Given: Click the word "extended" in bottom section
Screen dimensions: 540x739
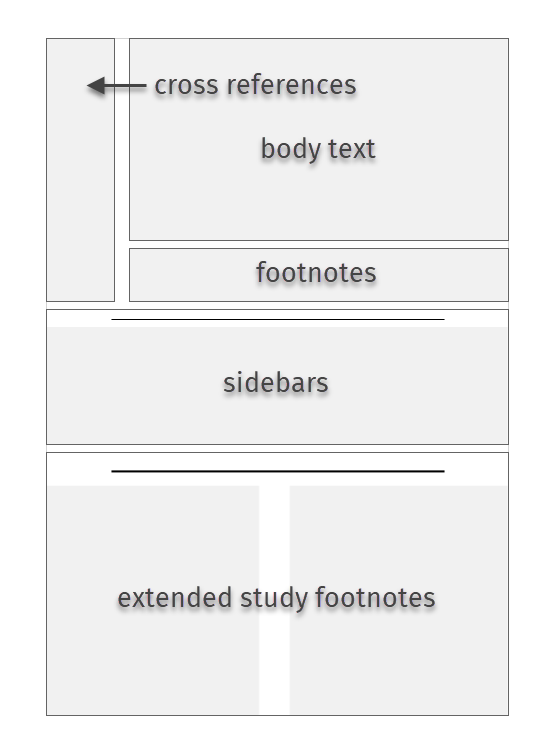Looking at the screenshot, I should (x=175, y=598).
